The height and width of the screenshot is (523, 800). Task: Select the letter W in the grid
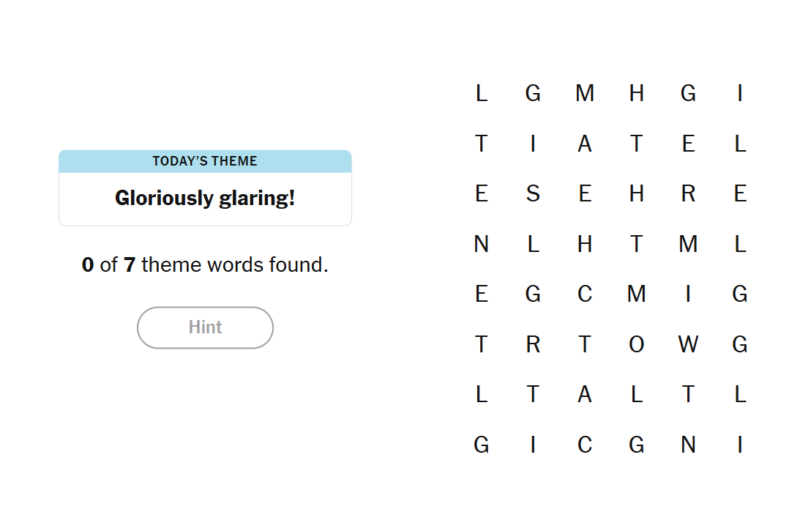(x=688, y=345)
